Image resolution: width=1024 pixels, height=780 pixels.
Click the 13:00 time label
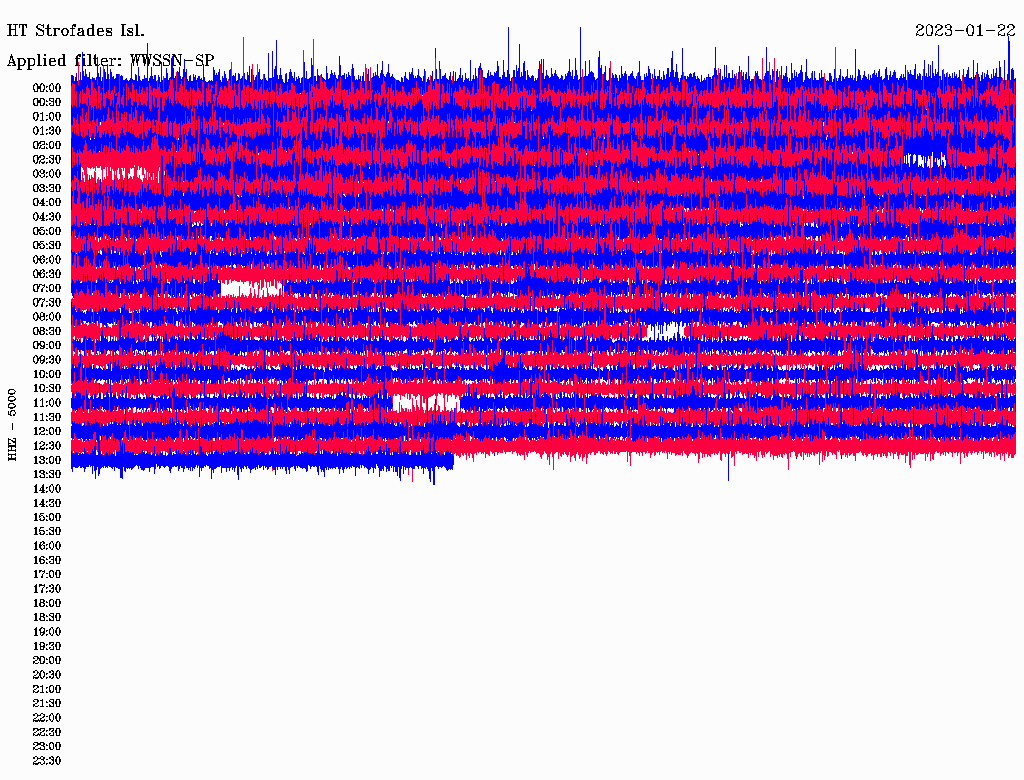coord(47,460)
